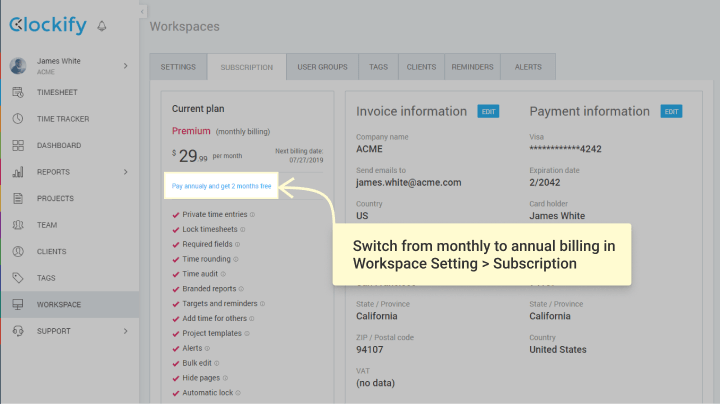Click info icon beside Required fields
The width and height of the screenshot is (720, 404).
(x=237, y=244)
